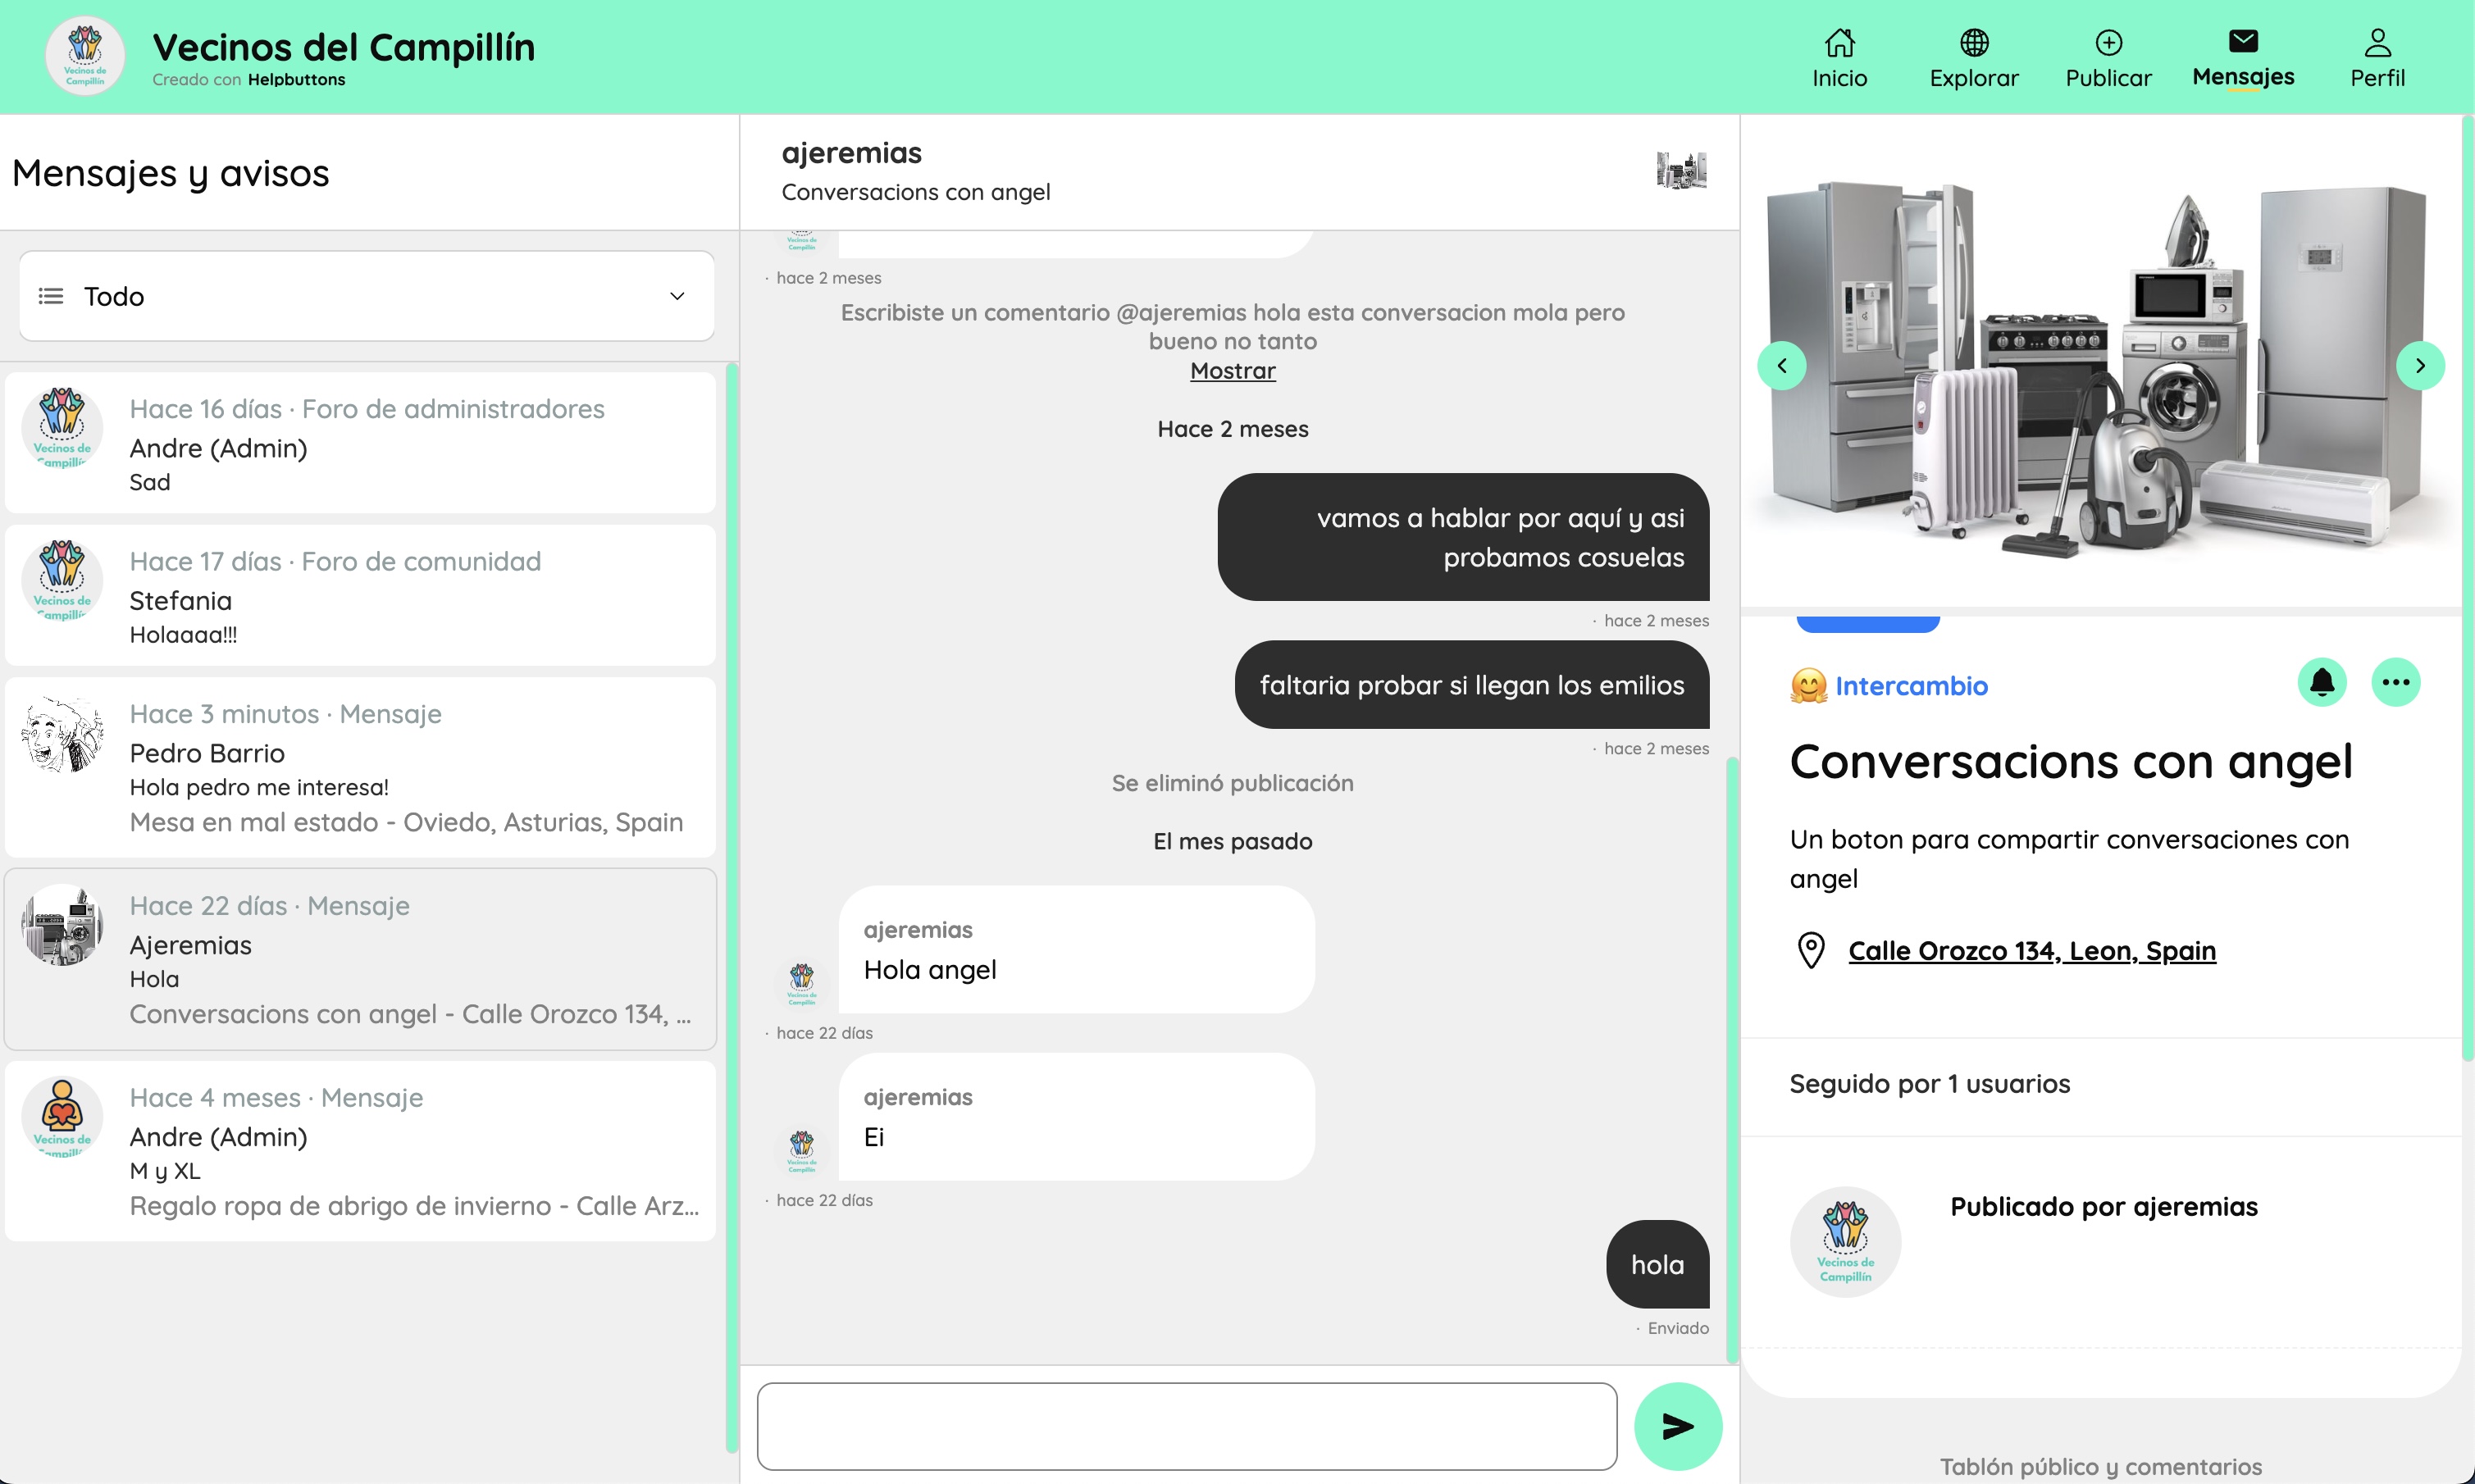Click avatar beside 'Hola angel' message
The height and width of the screenshot is (1484, 2475).
click(x=801, y=983)
